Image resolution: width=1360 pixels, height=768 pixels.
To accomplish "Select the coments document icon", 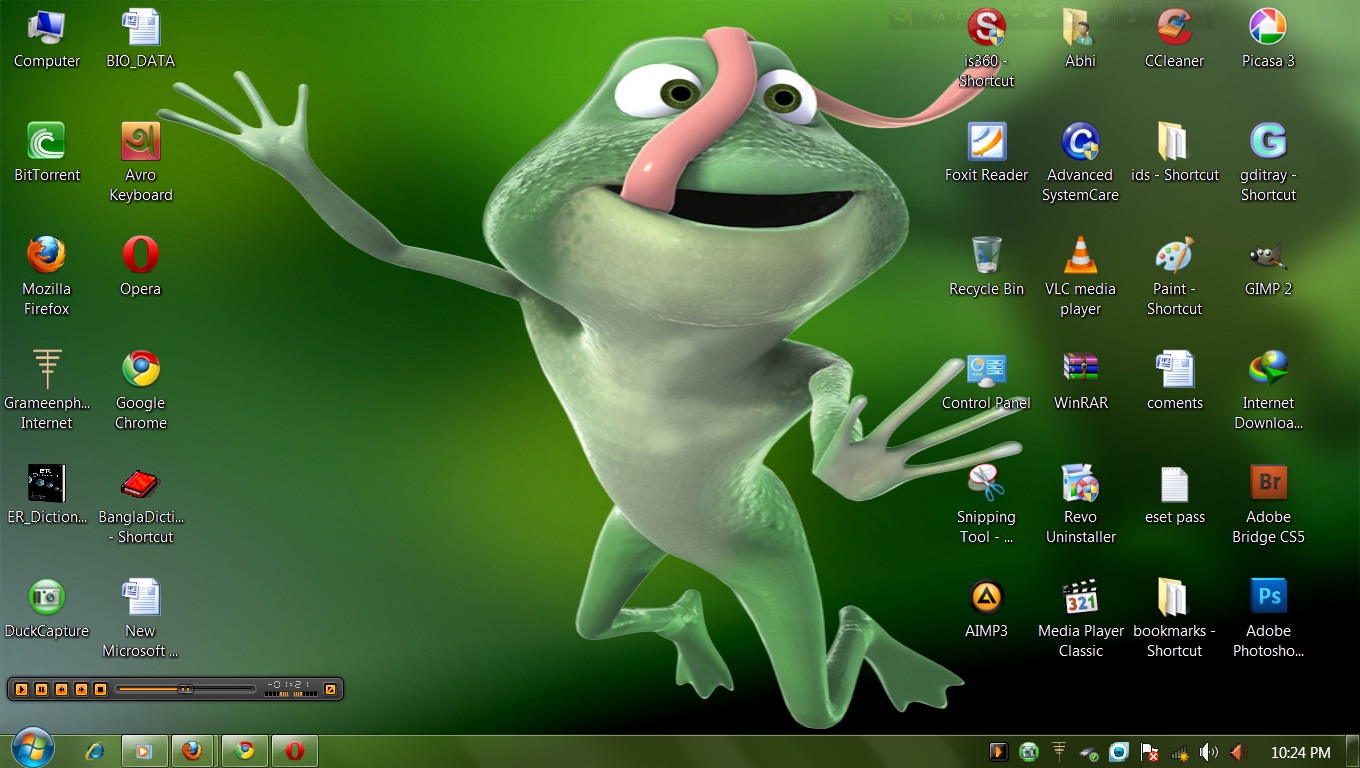I will 1174,381.
